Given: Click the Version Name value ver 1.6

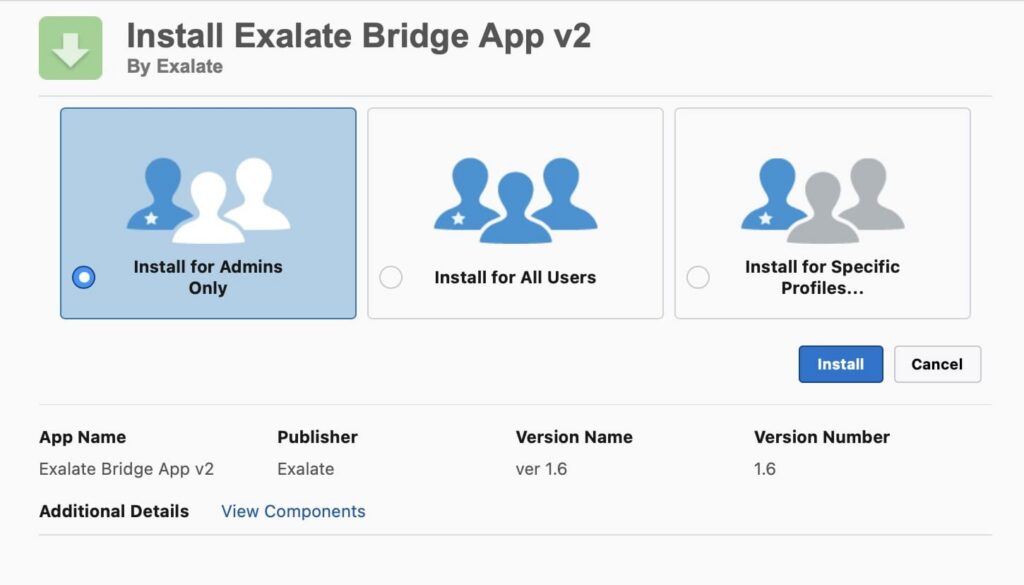Looking at the screenshot, I should 541,468.
